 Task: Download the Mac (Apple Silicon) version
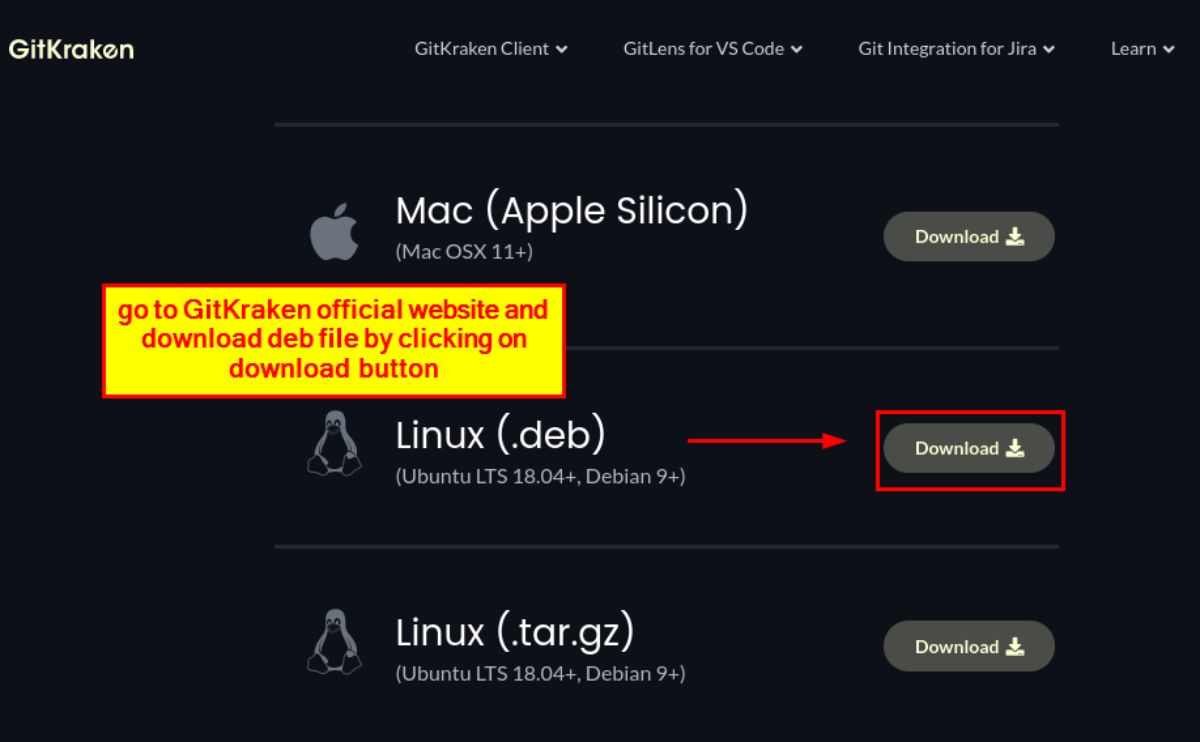click(968, 237)
